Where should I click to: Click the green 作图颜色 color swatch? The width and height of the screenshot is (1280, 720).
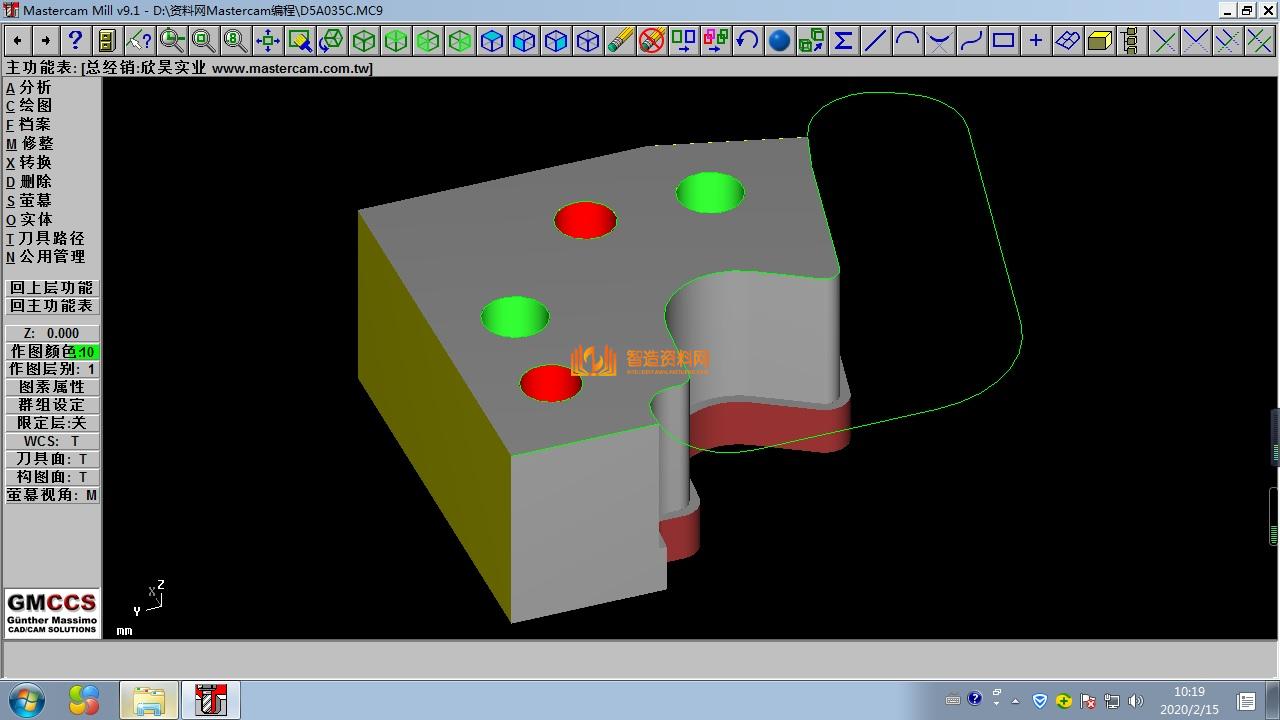coord(86,352)
